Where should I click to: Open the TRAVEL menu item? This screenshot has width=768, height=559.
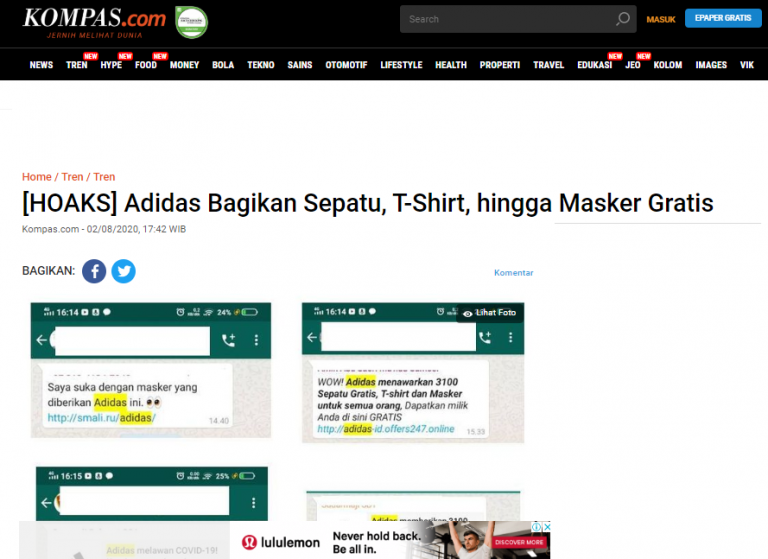pos(549,65)
